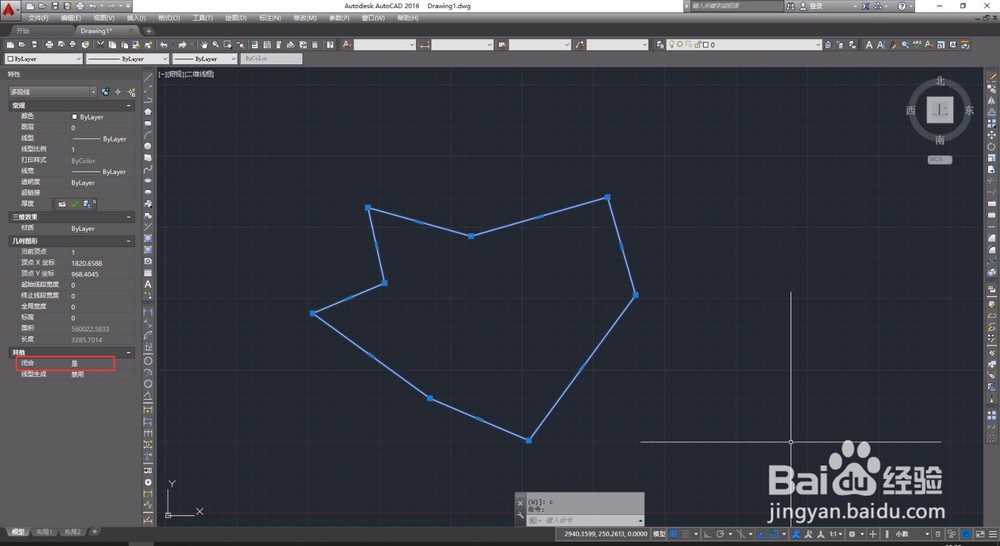Click command line wrench customize icon
This screenshot has width=1000, height=546.
tap(520, 515)
